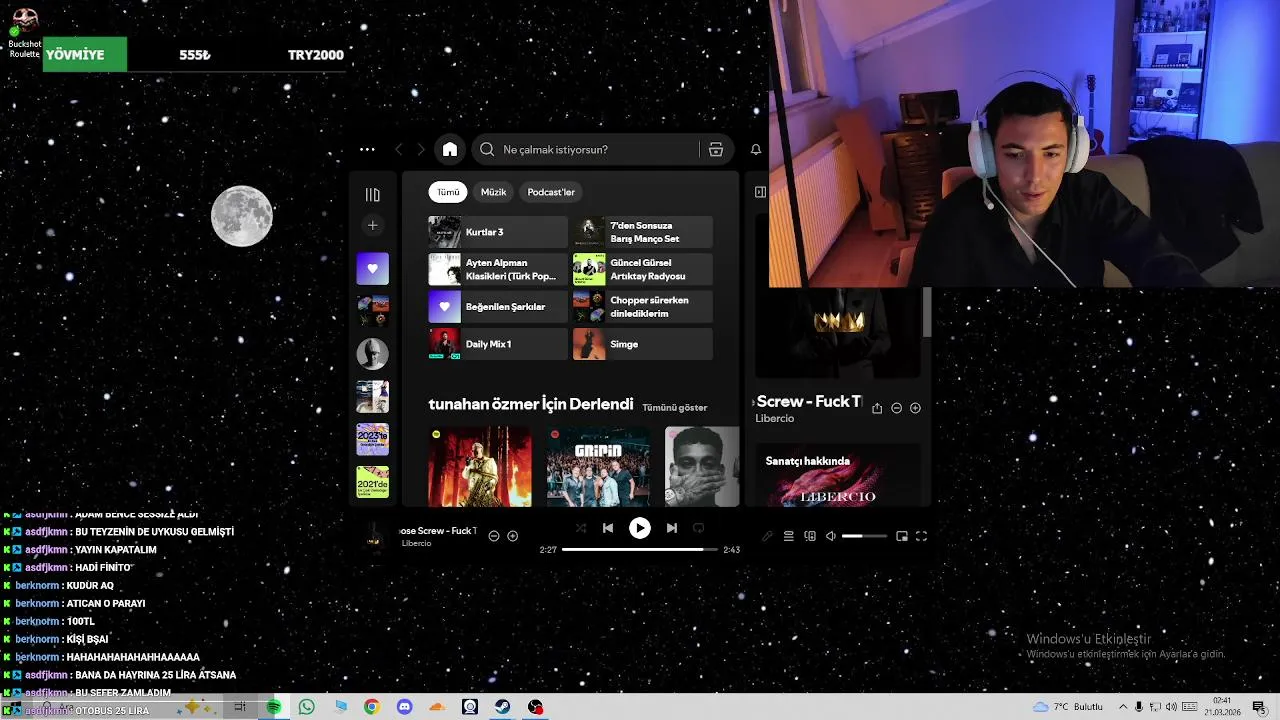
Task: Skip to the next track
Action: click(x=672, y=528)
